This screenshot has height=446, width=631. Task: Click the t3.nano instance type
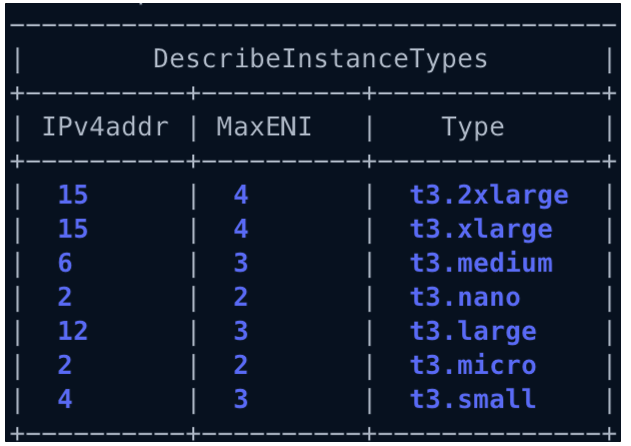pyautogui.click(x=465, y=297)
